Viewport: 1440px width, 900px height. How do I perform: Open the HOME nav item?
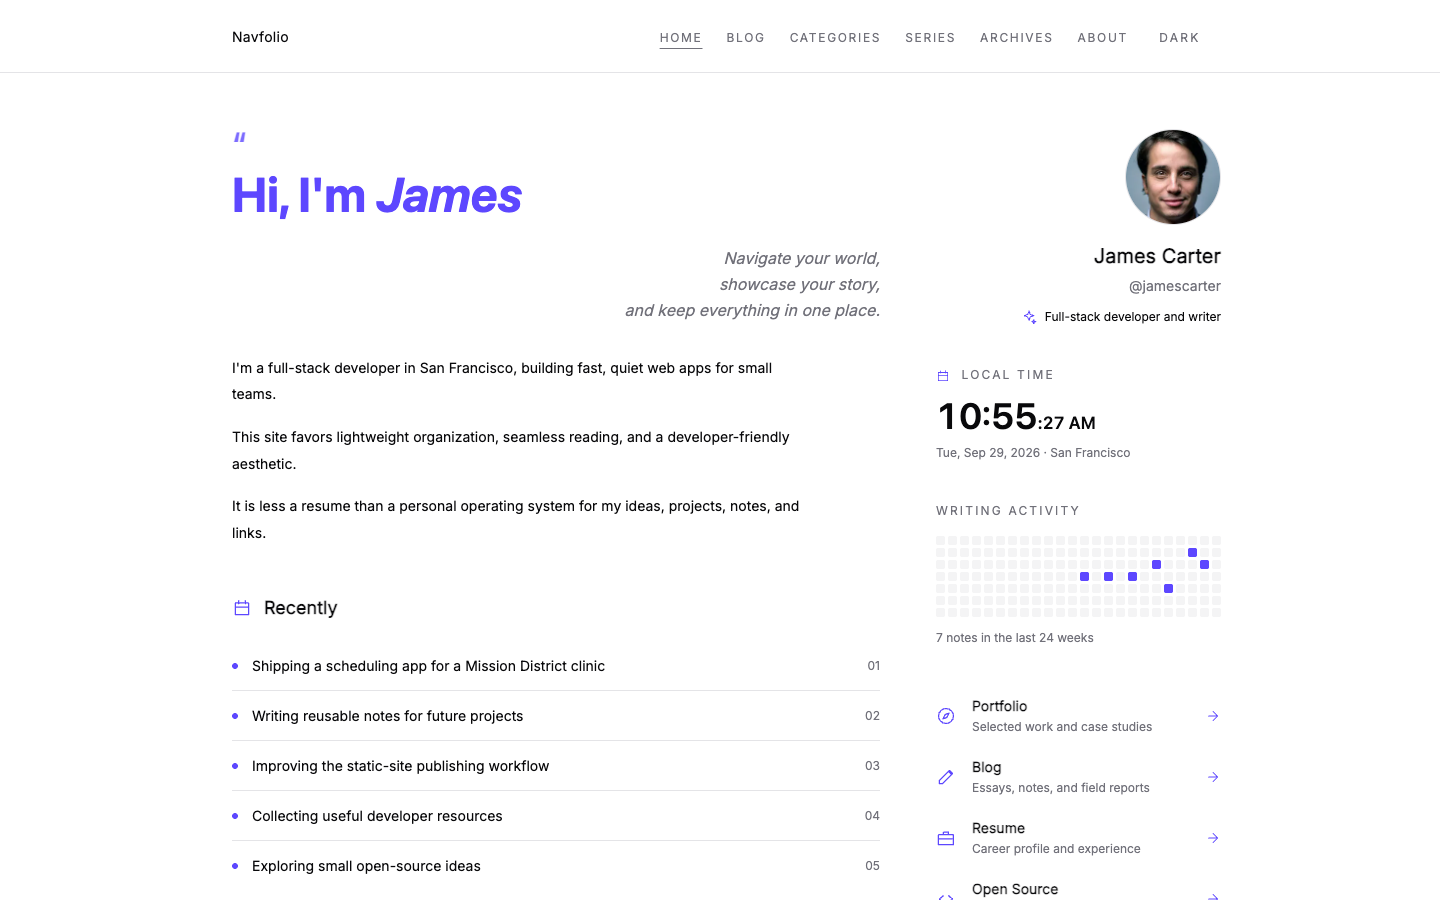pyautogui.click(x=681, y=38)
